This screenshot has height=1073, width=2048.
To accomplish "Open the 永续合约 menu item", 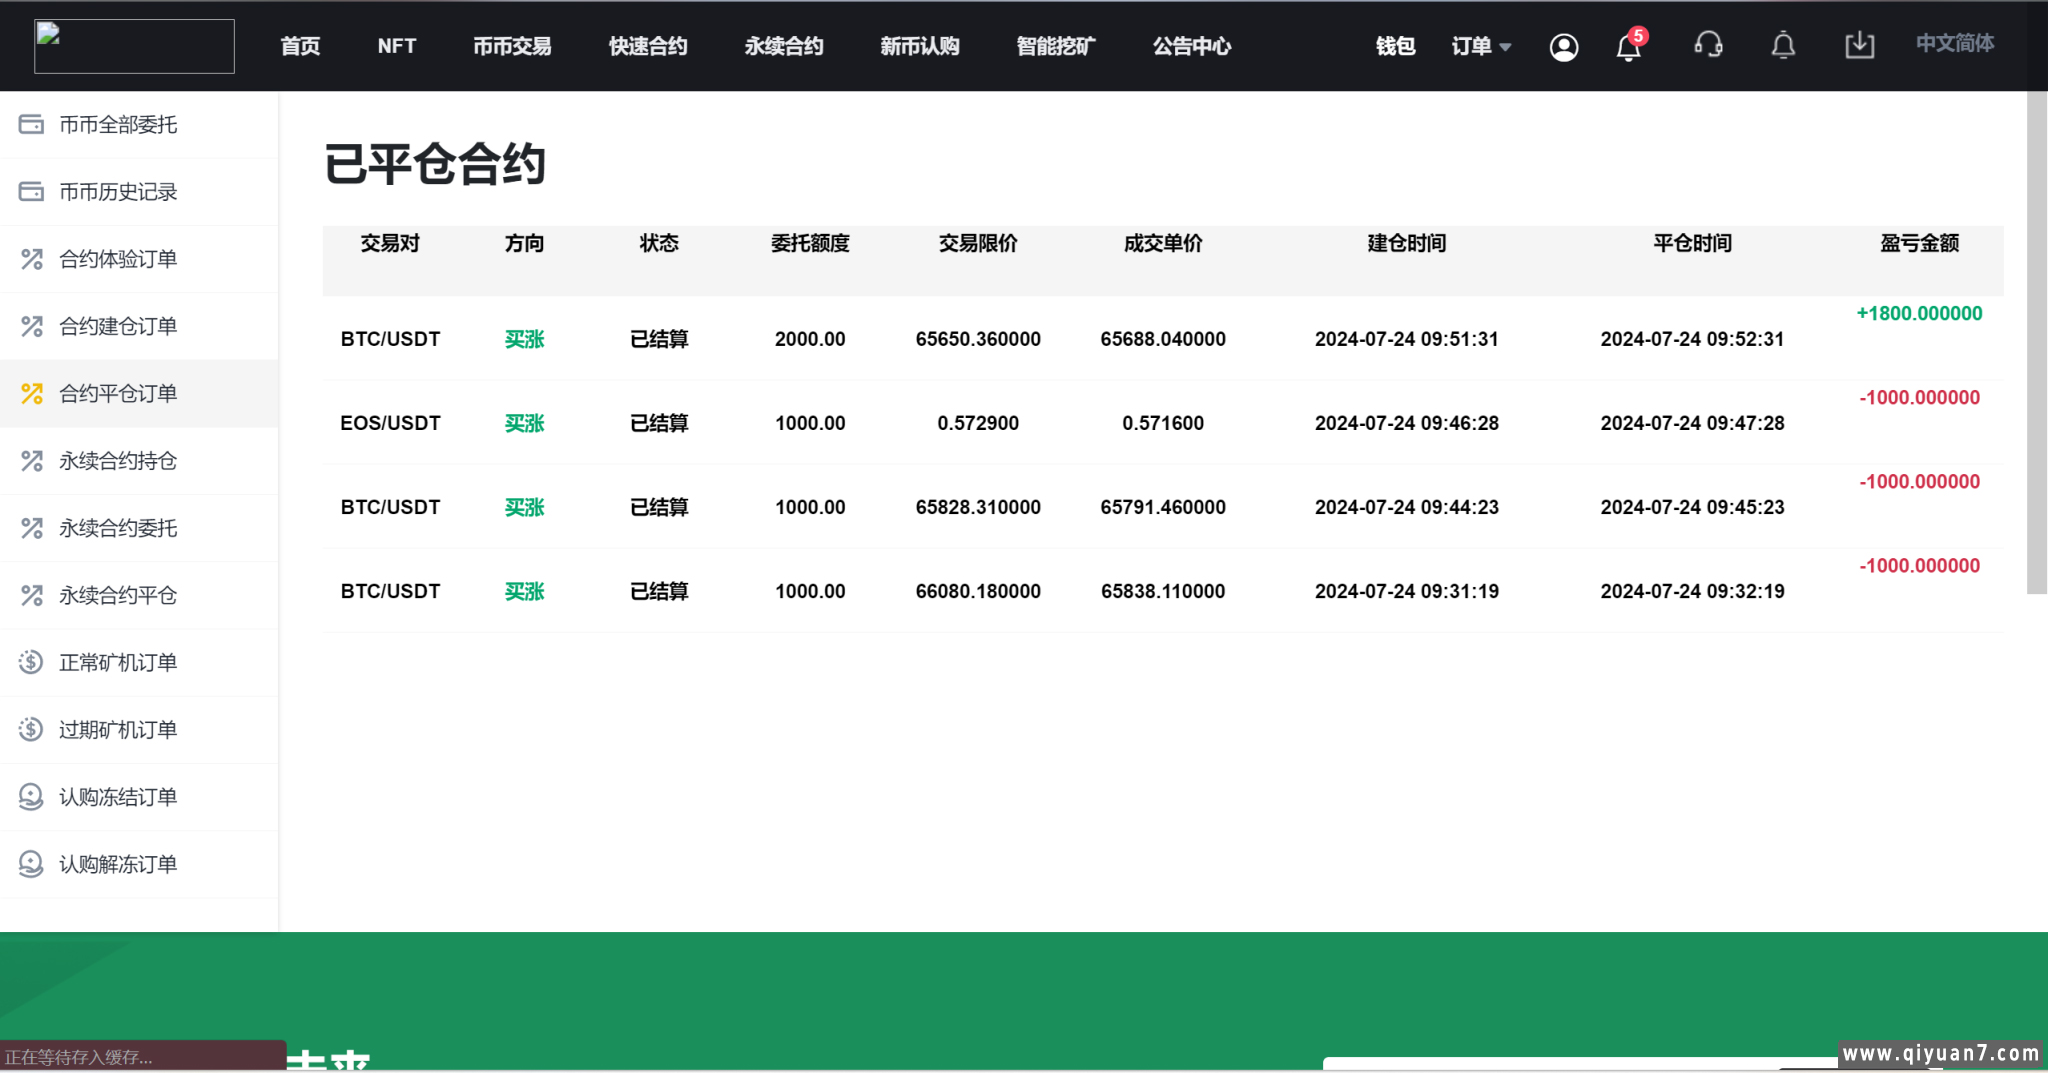I will click(784, 46).
